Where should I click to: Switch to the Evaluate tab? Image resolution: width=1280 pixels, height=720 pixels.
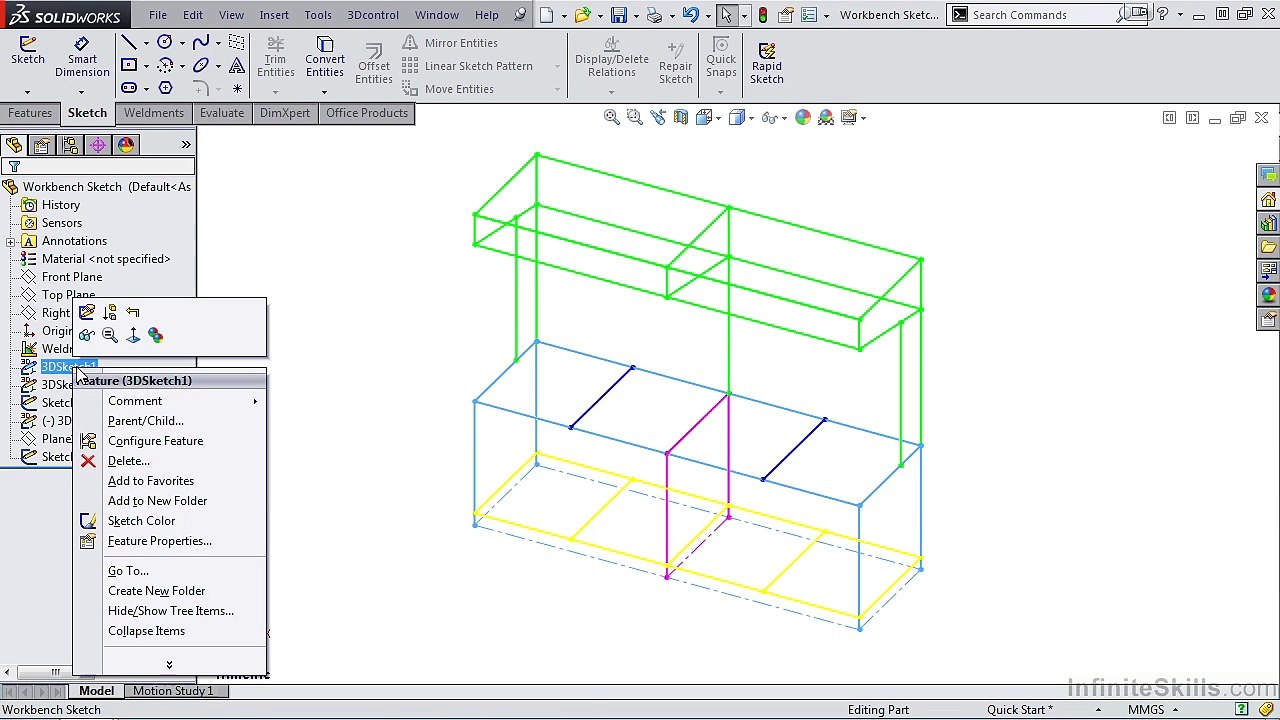coord(222,113)
